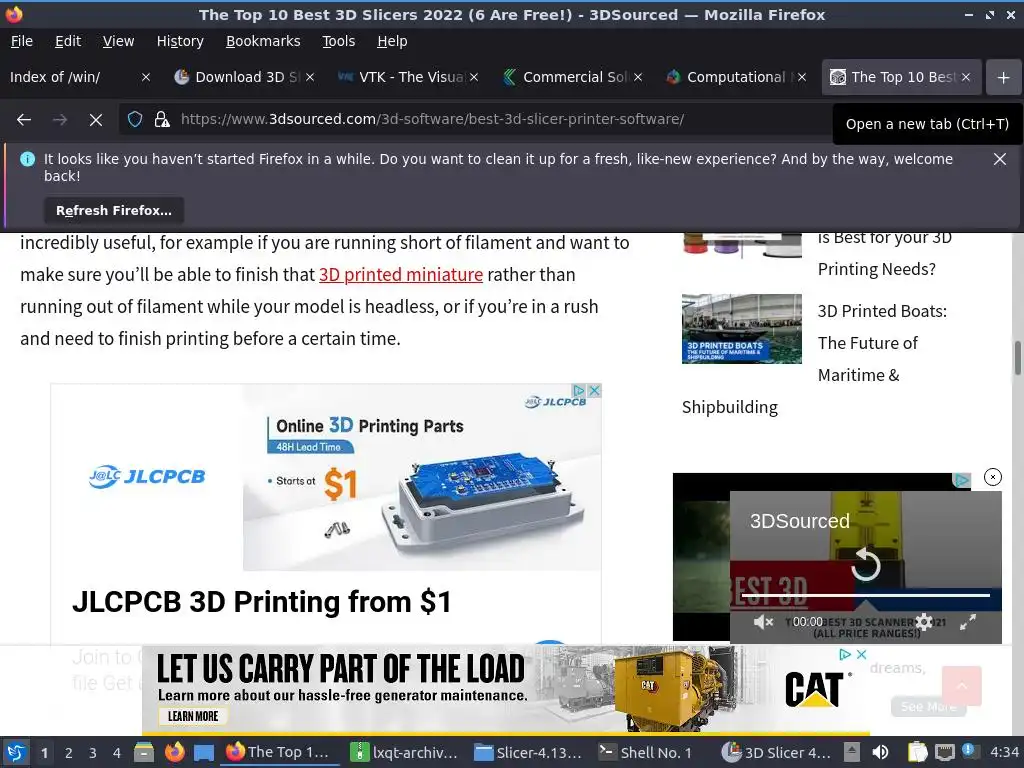1024x768 pixels.
Task: Click the CAT logo in banner
Action: click(x=814, y=690)
